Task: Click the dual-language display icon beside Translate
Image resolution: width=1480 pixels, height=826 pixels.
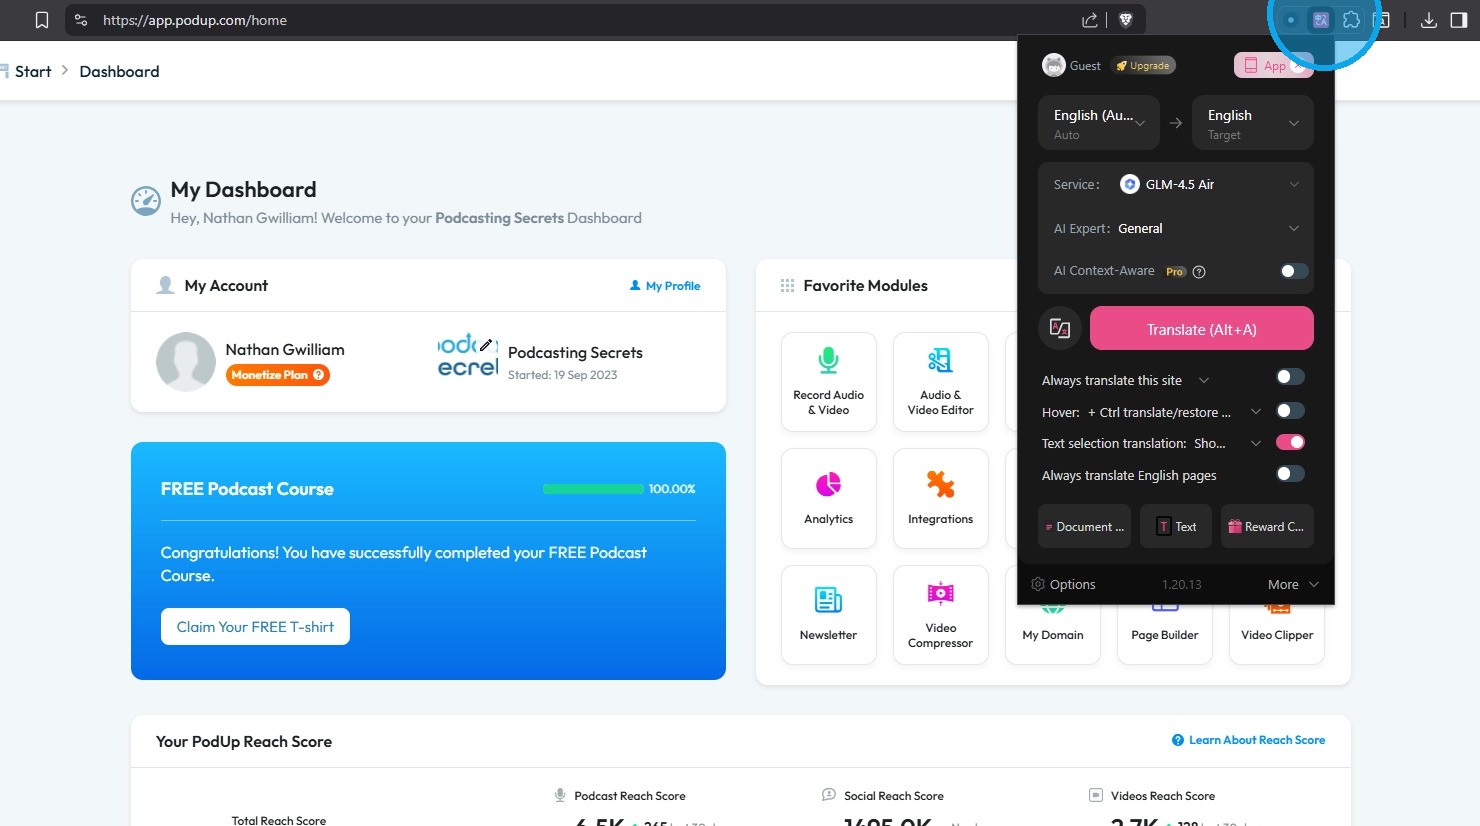Action: tap(1060, 328)
